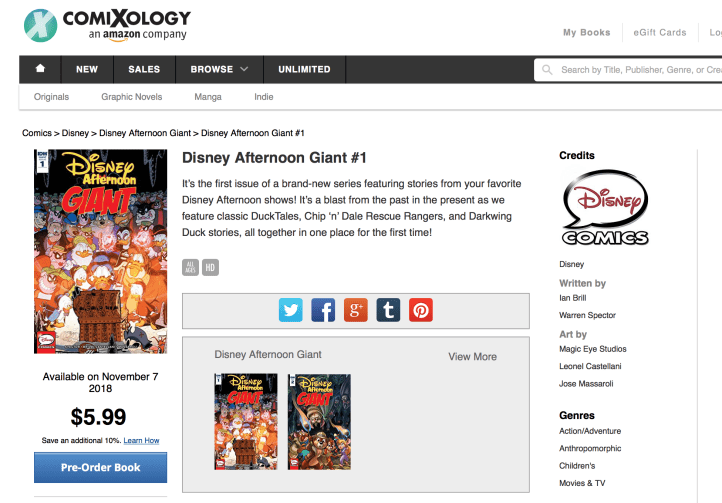
Task: Go to the home icon in navbar
Action: pyautogui.click(x=40, y=69)
